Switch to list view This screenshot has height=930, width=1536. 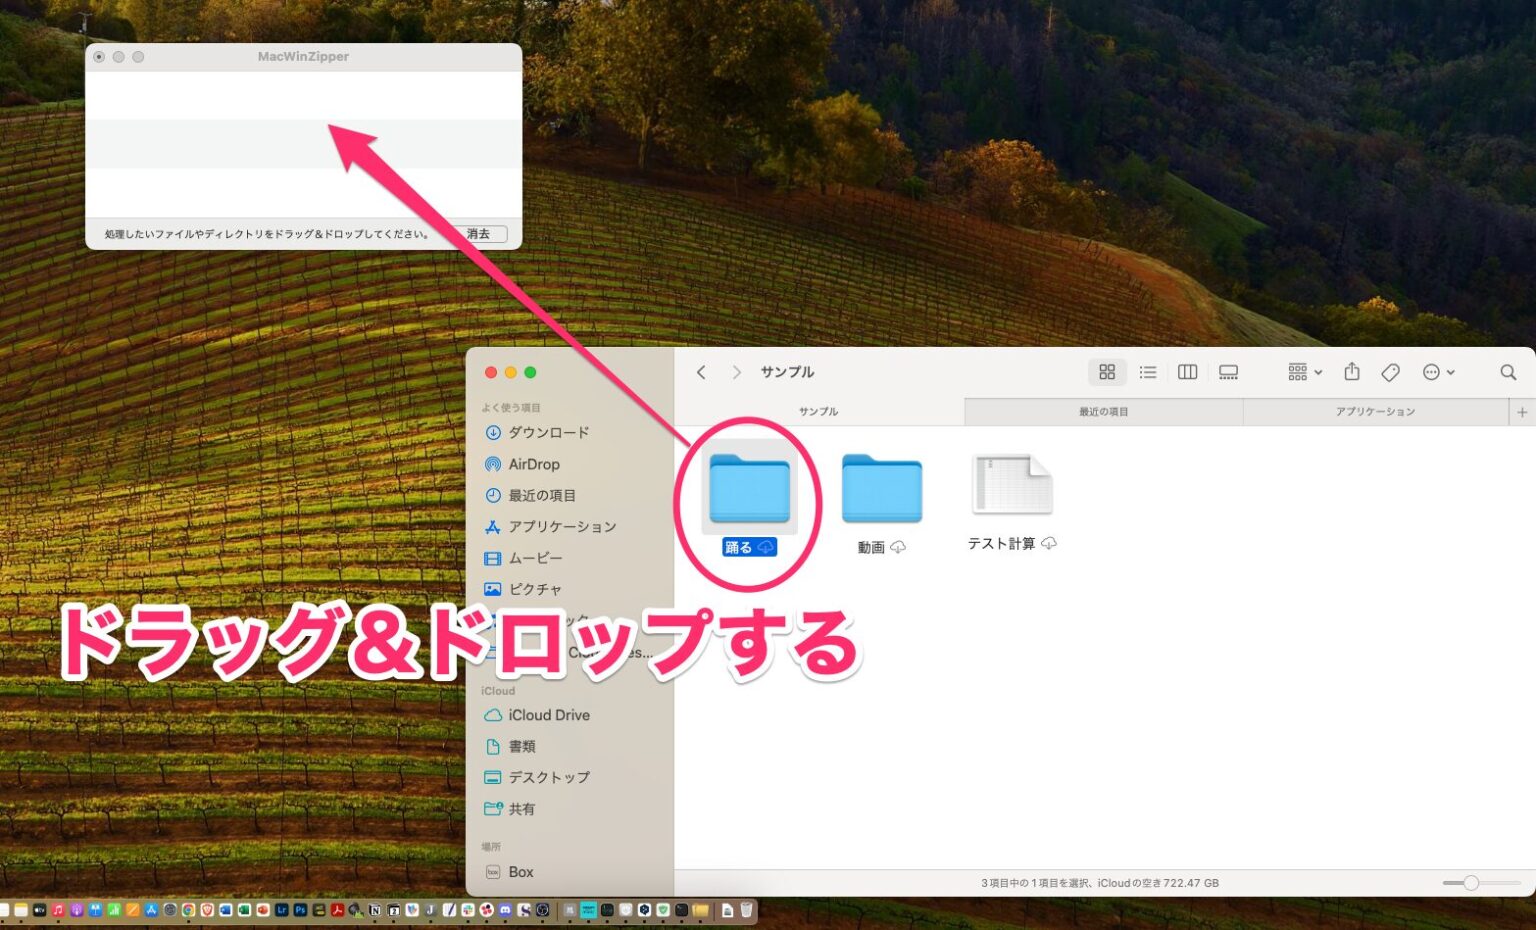point(1147,372)
